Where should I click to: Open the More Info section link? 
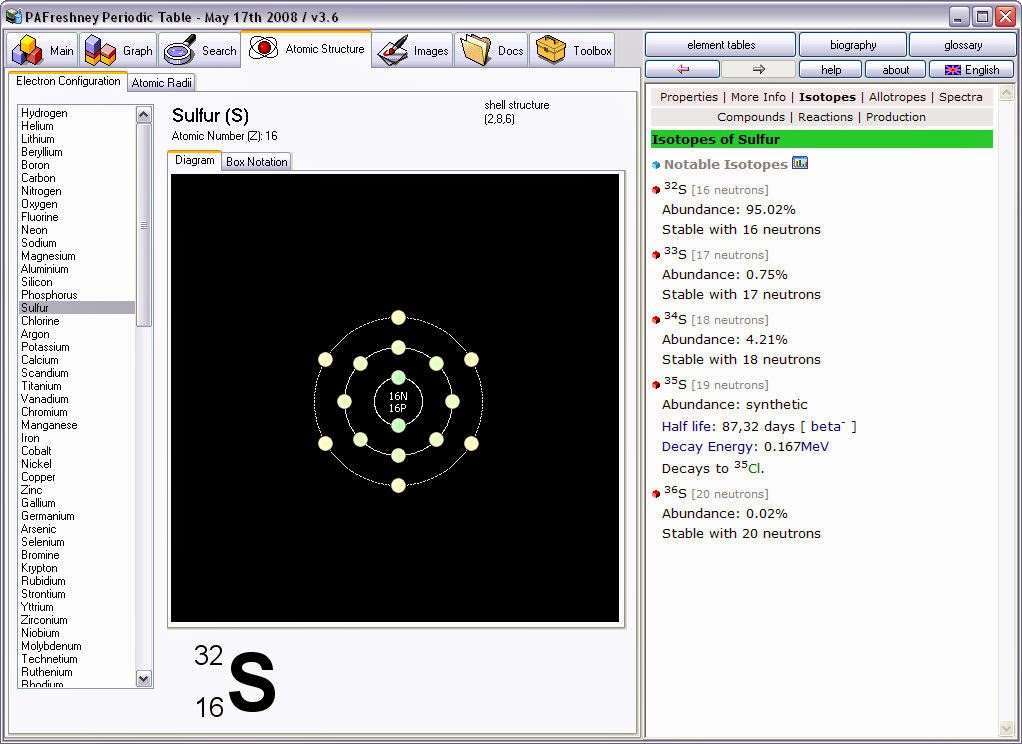(x=758, y=97)
